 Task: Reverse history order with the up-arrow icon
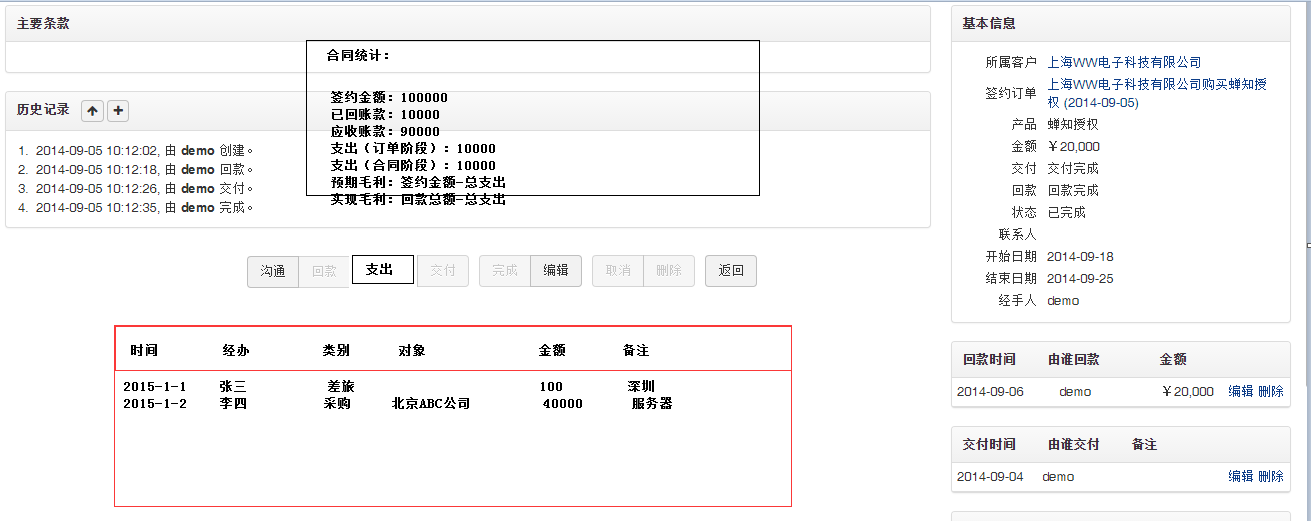pos(92,111)
